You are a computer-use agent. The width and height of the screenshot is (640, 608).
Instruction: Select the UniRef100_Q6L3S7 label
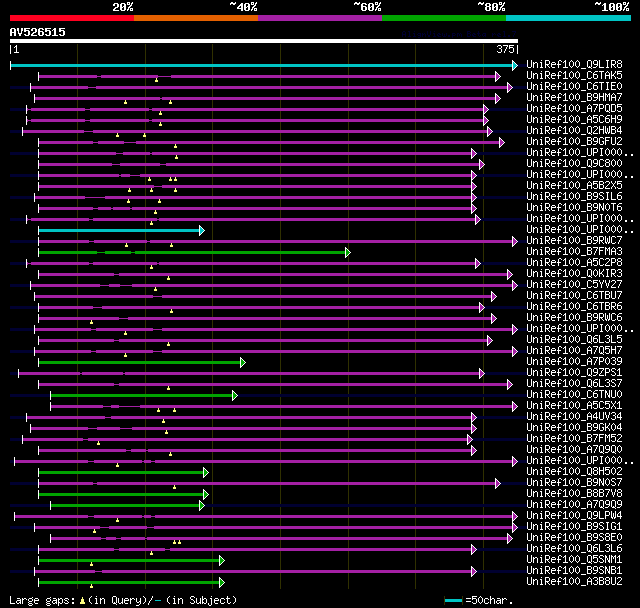coord(574,384)
